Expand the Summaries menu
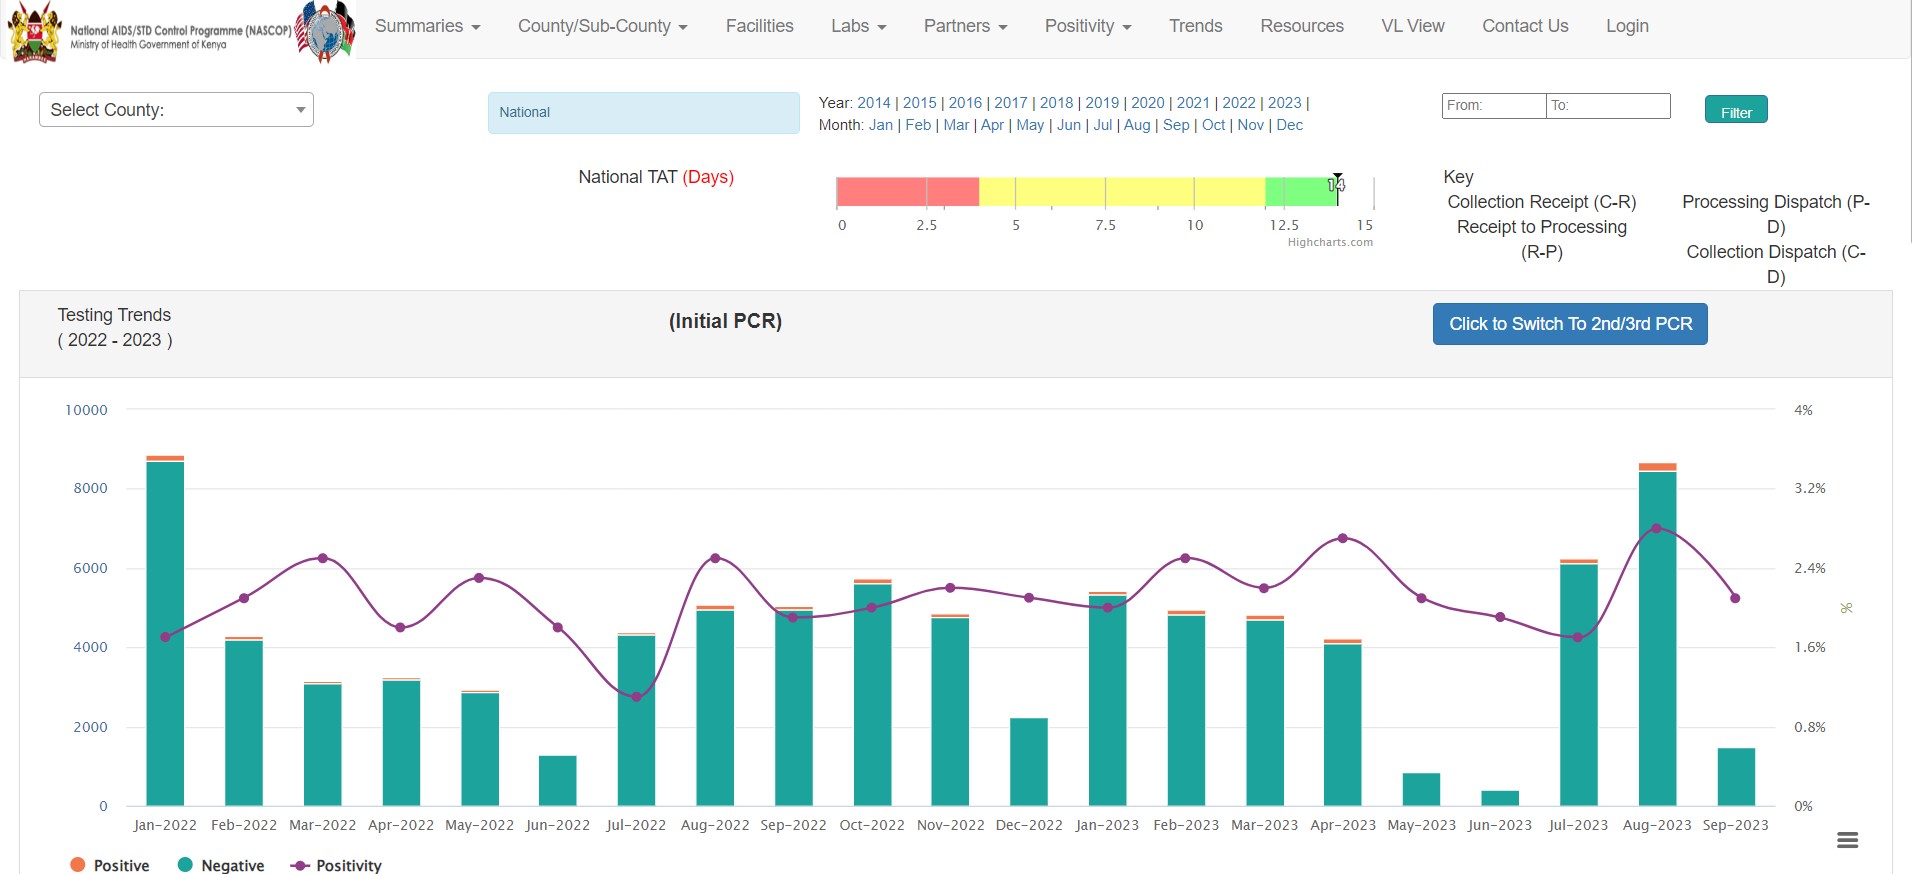Viewport: 1912px width, 874px height. tap(427, 26)
